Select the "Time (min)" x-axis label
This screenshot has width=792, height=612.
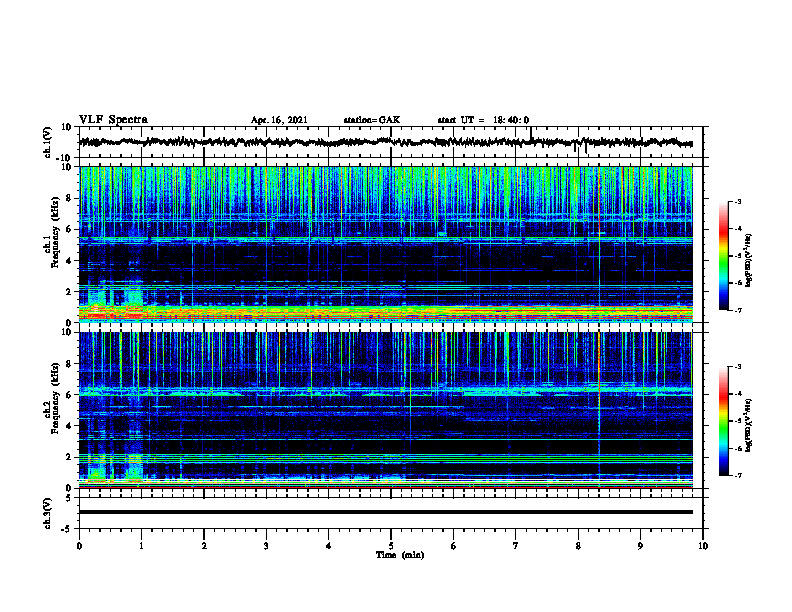(x=400, y=555)
